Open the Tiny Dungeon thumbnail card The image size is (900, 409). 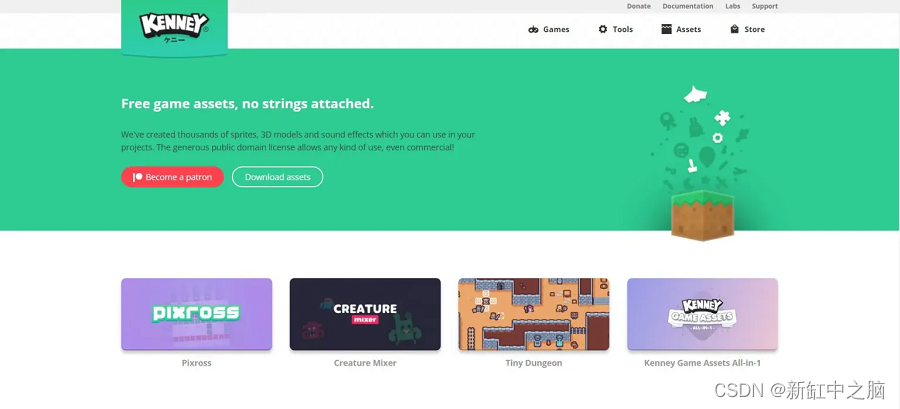[x=534, y=314]
